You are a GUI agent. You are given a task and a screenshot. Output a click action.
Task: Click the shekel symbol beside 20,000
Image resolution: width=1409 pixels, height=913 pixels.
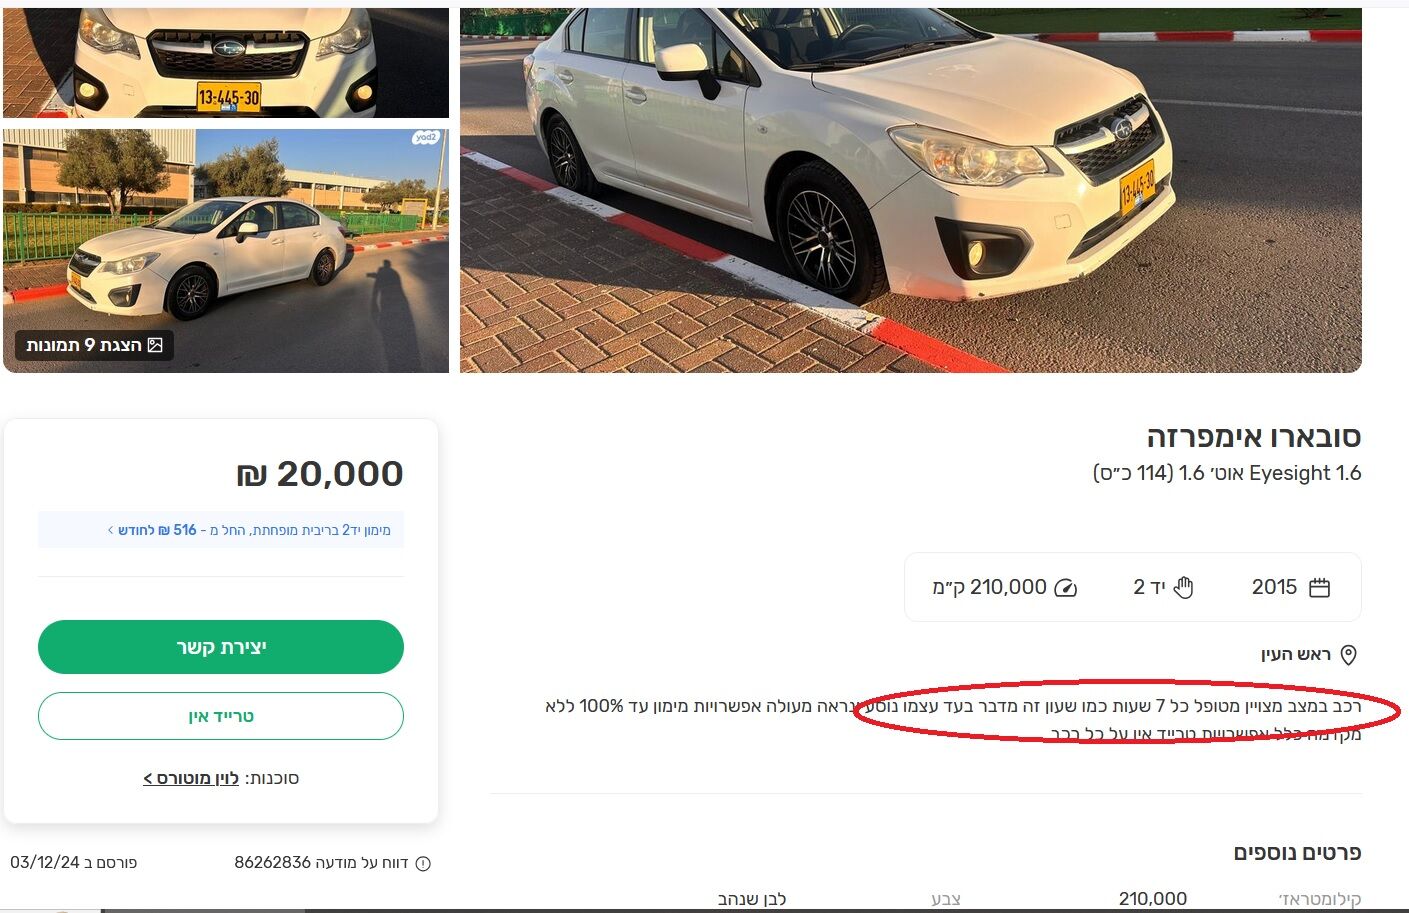click(252, 474)
